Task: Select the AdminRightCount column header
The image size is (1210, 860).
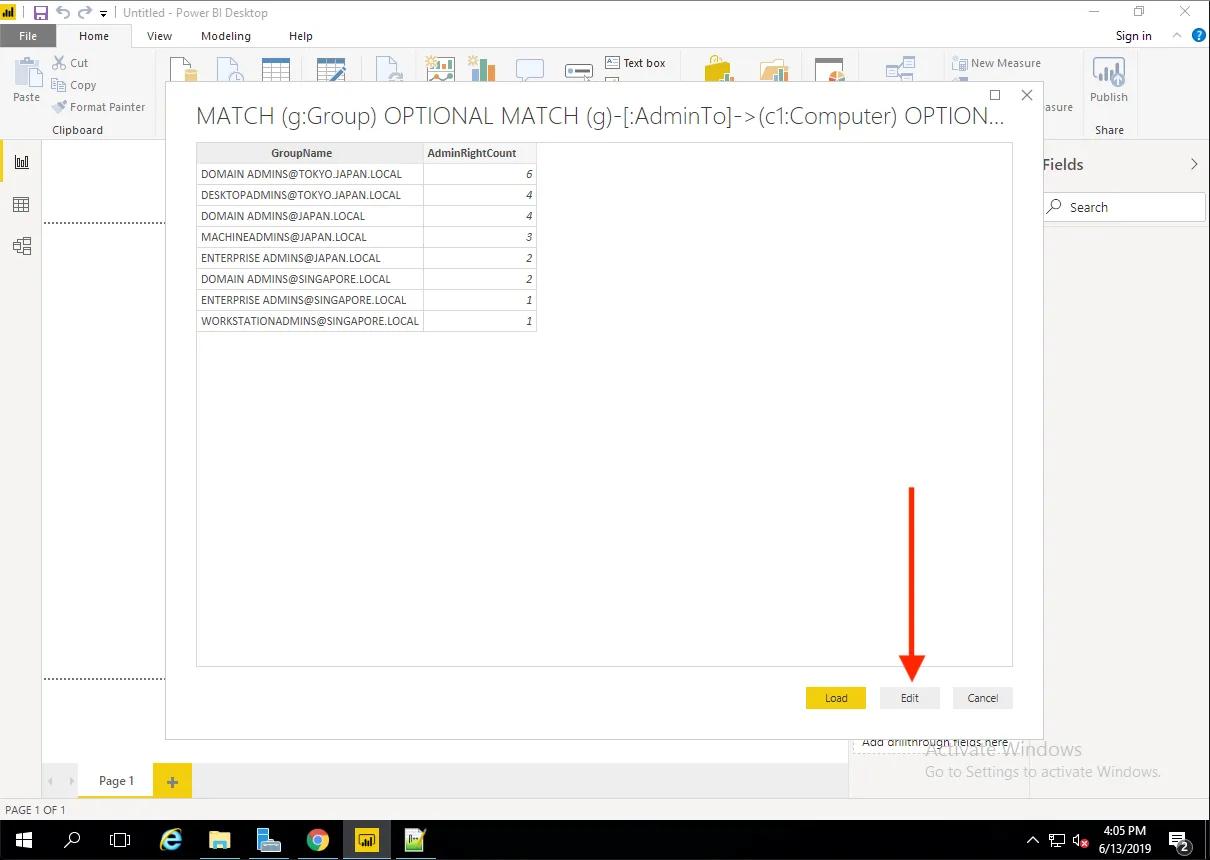Action: 480,153
